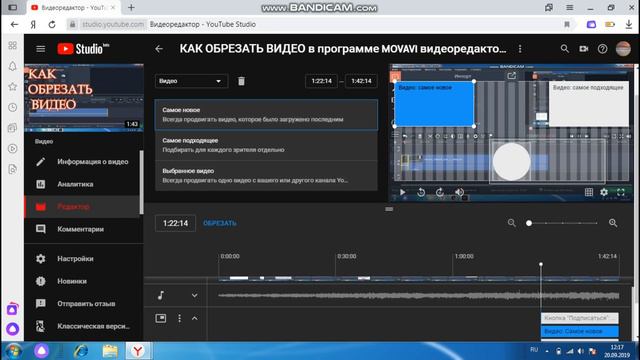Image resolution: width=640 pixels, height=360 pixels.
Task: Click Yandex Browser taskbar icon
Action: tap(138, 351)
